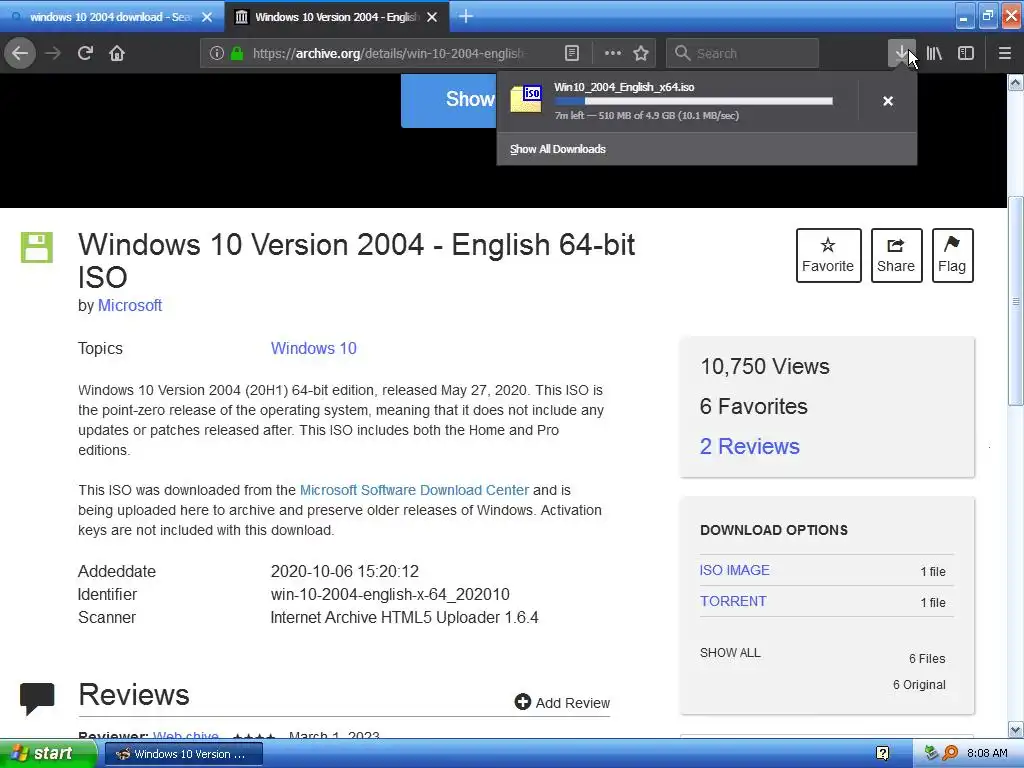Flag this item
This screenshot has height=768, width=1024.
tap(952, 255)
